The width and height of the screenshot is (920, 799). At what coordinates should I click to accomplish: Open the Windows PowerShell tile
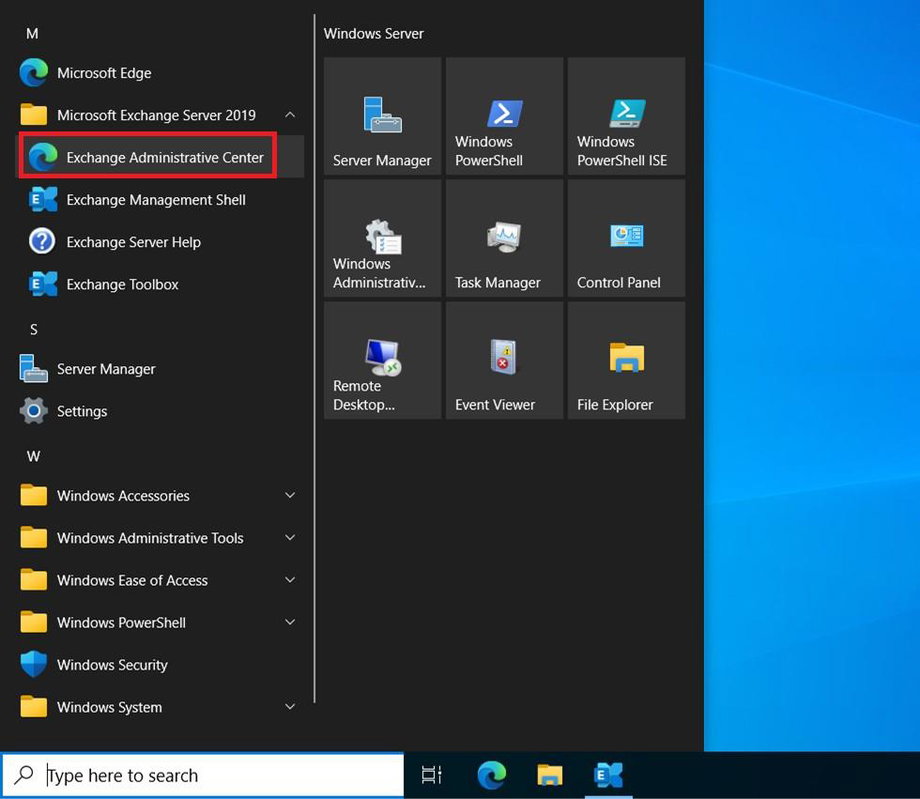tap(504, 117)
